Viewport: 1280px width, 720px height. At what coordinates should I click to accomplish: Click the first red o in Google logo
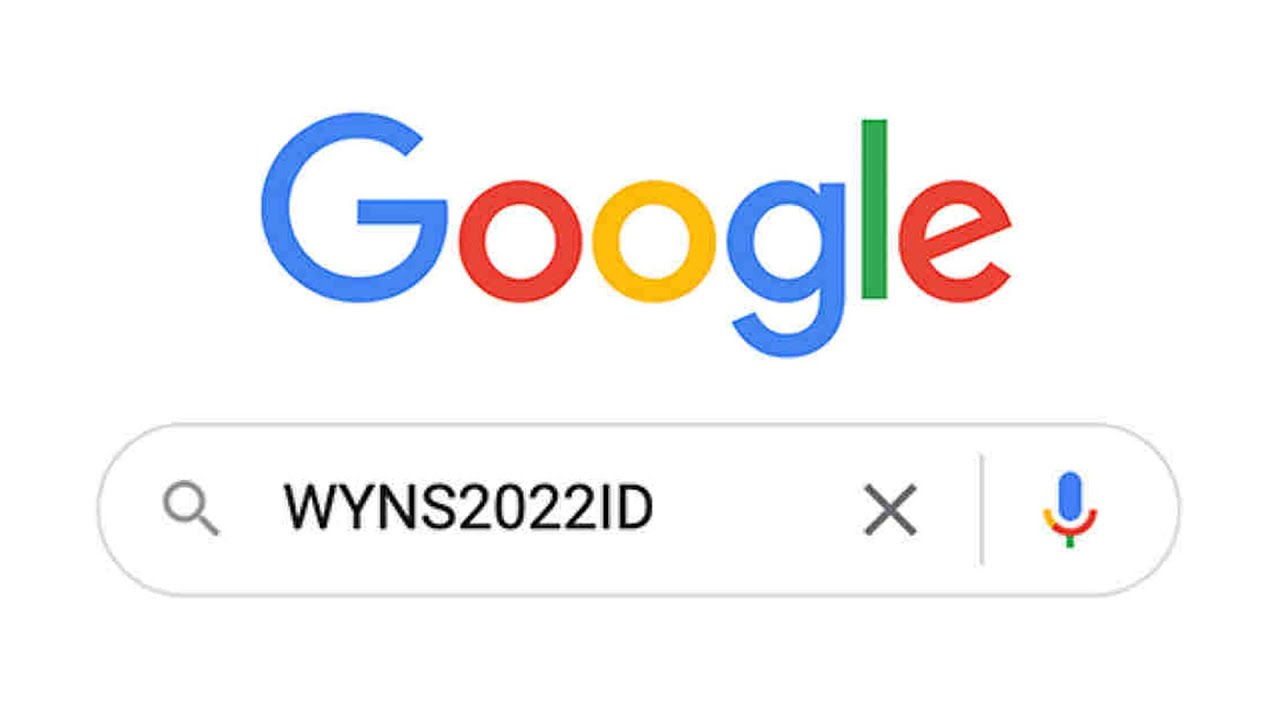coord(520,241)
